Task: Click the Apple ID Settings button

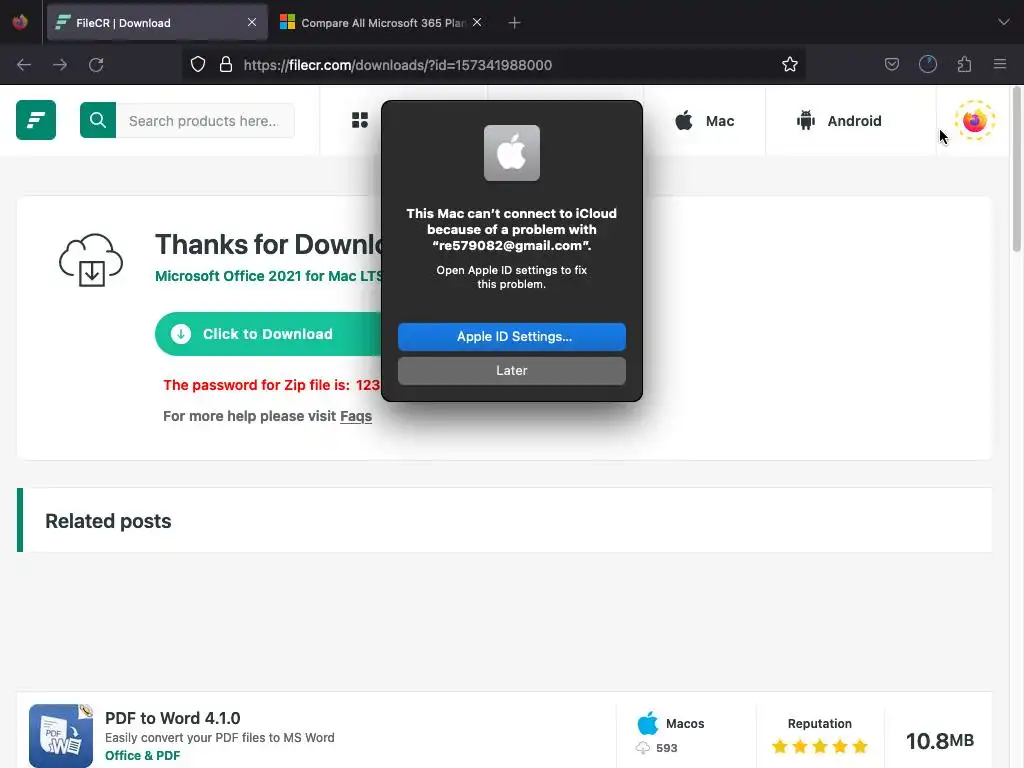Action: coord(512,337)
